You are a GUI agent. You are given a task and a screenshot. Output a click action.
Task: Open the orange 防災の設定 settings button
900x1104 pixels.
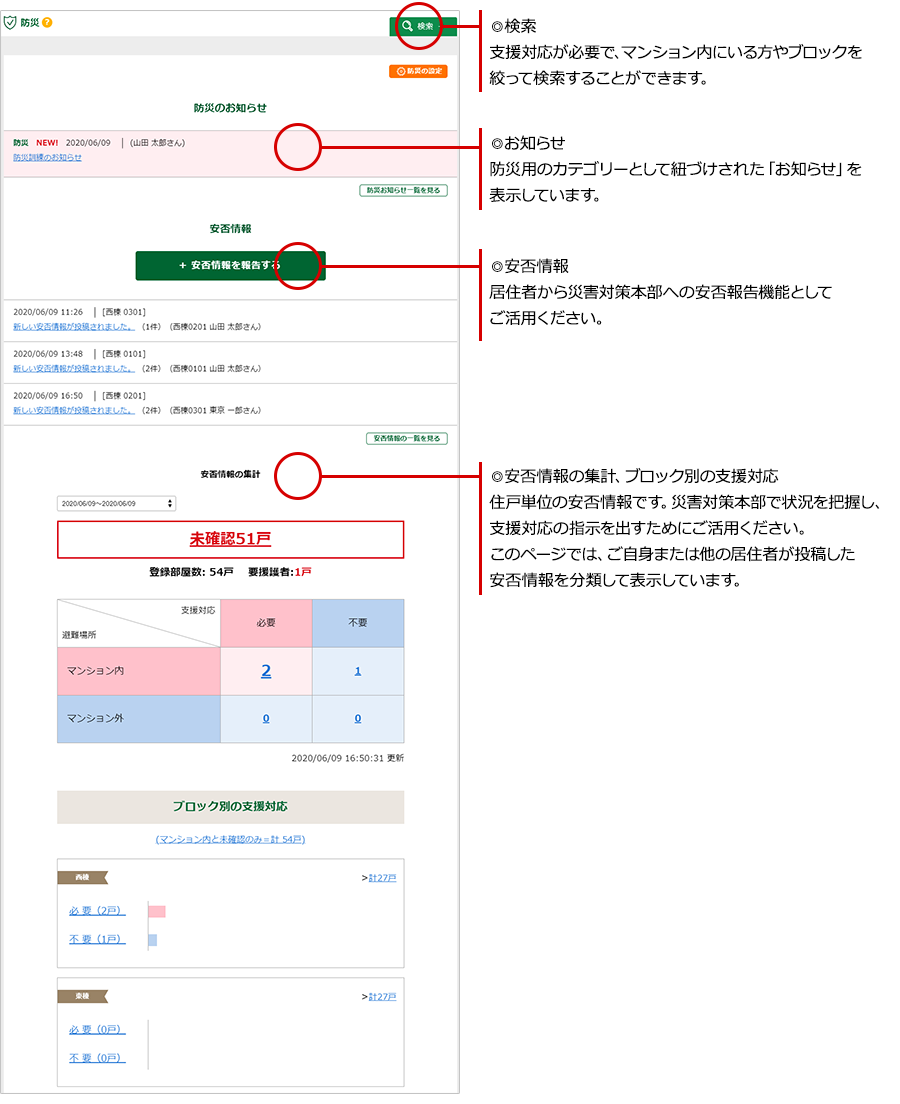(419, 72)
